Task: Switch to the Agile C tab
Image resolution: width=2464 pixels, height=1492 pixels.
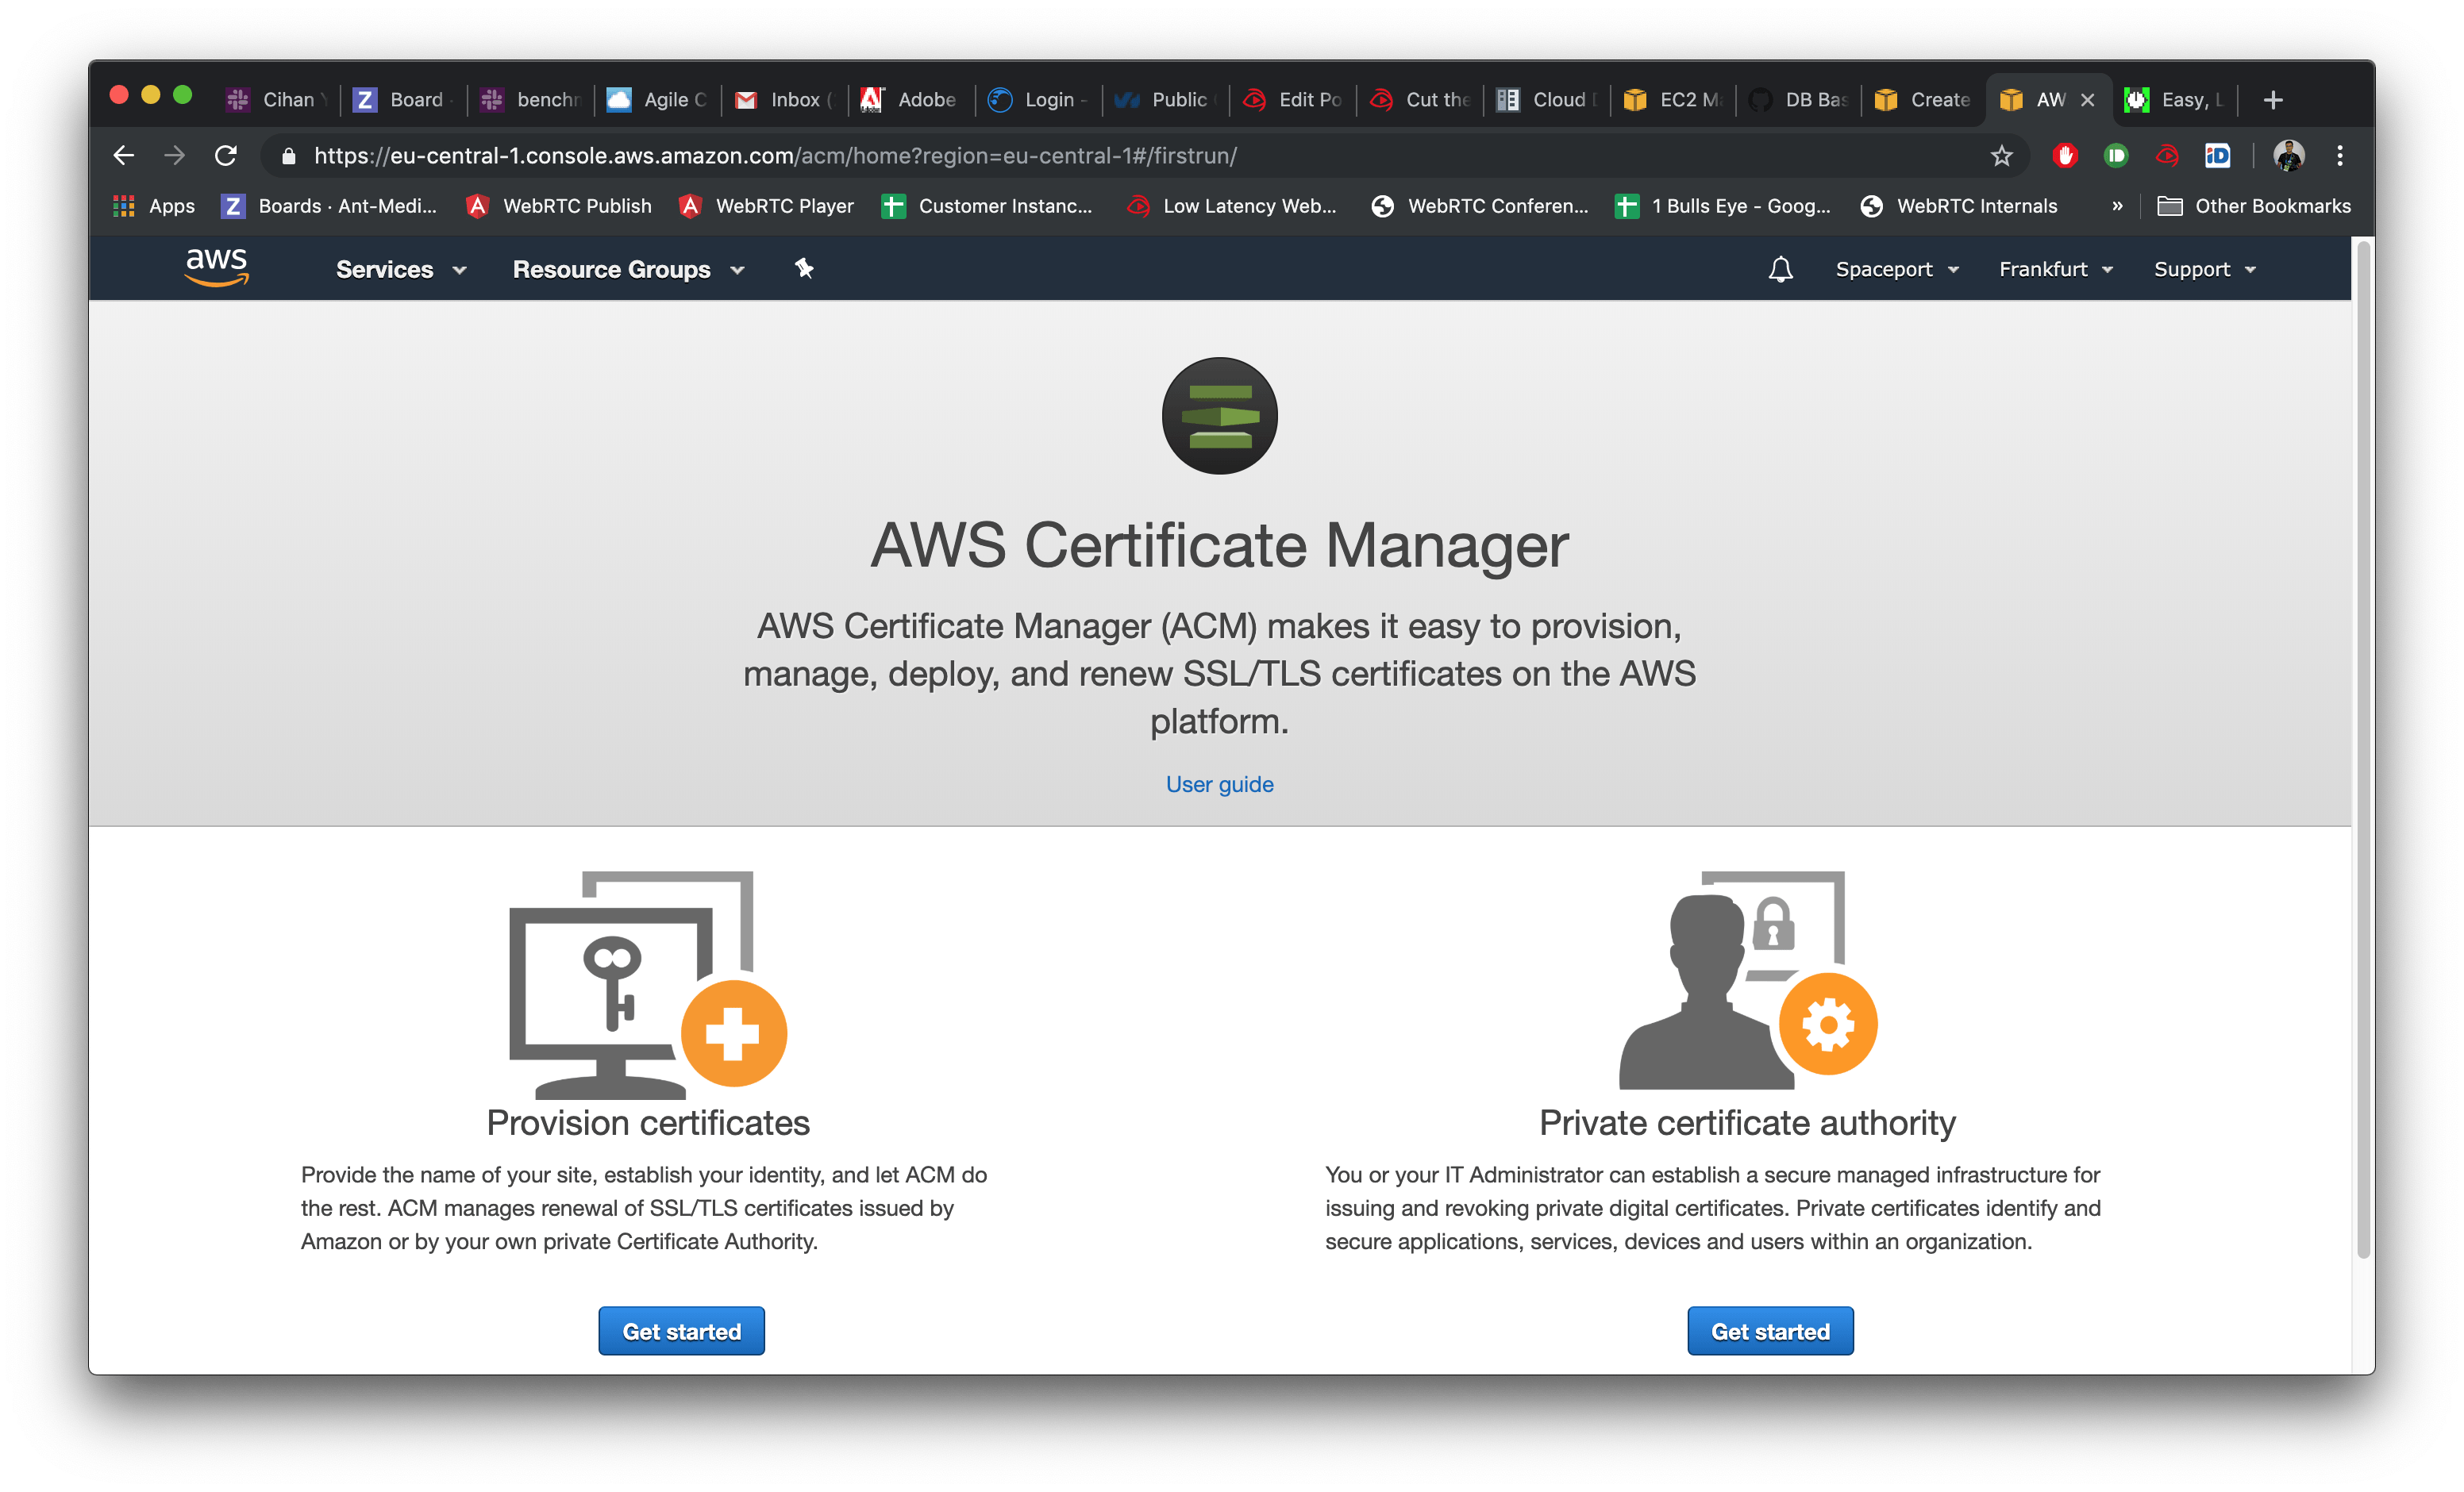Action: pos(658,100)
